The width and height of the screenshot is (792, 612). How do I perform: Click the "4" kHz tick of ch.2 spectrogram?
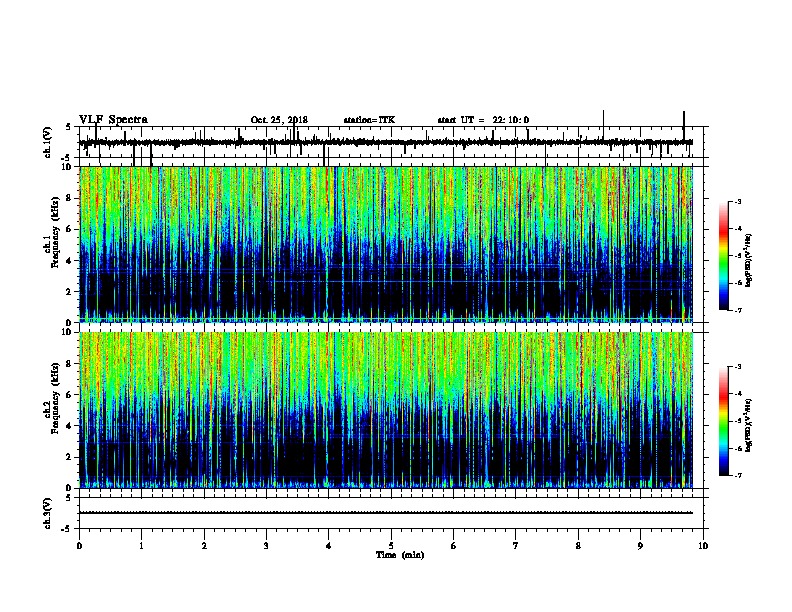71,426
